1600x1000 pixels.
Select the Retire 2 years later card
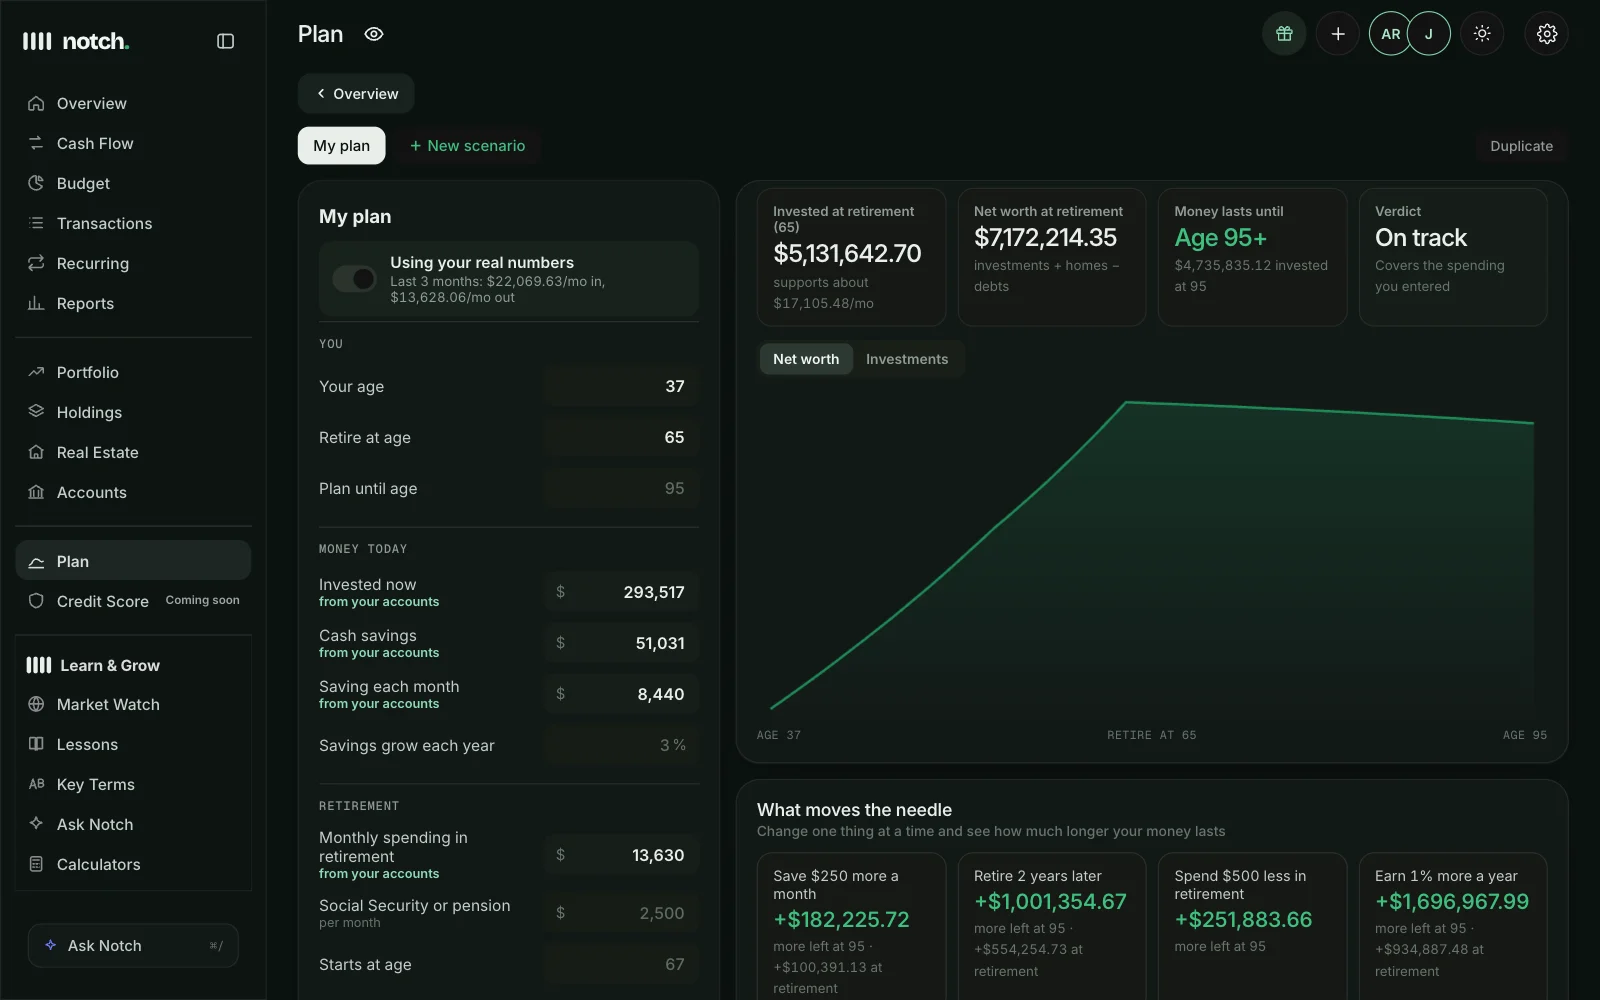[1052, 926]
